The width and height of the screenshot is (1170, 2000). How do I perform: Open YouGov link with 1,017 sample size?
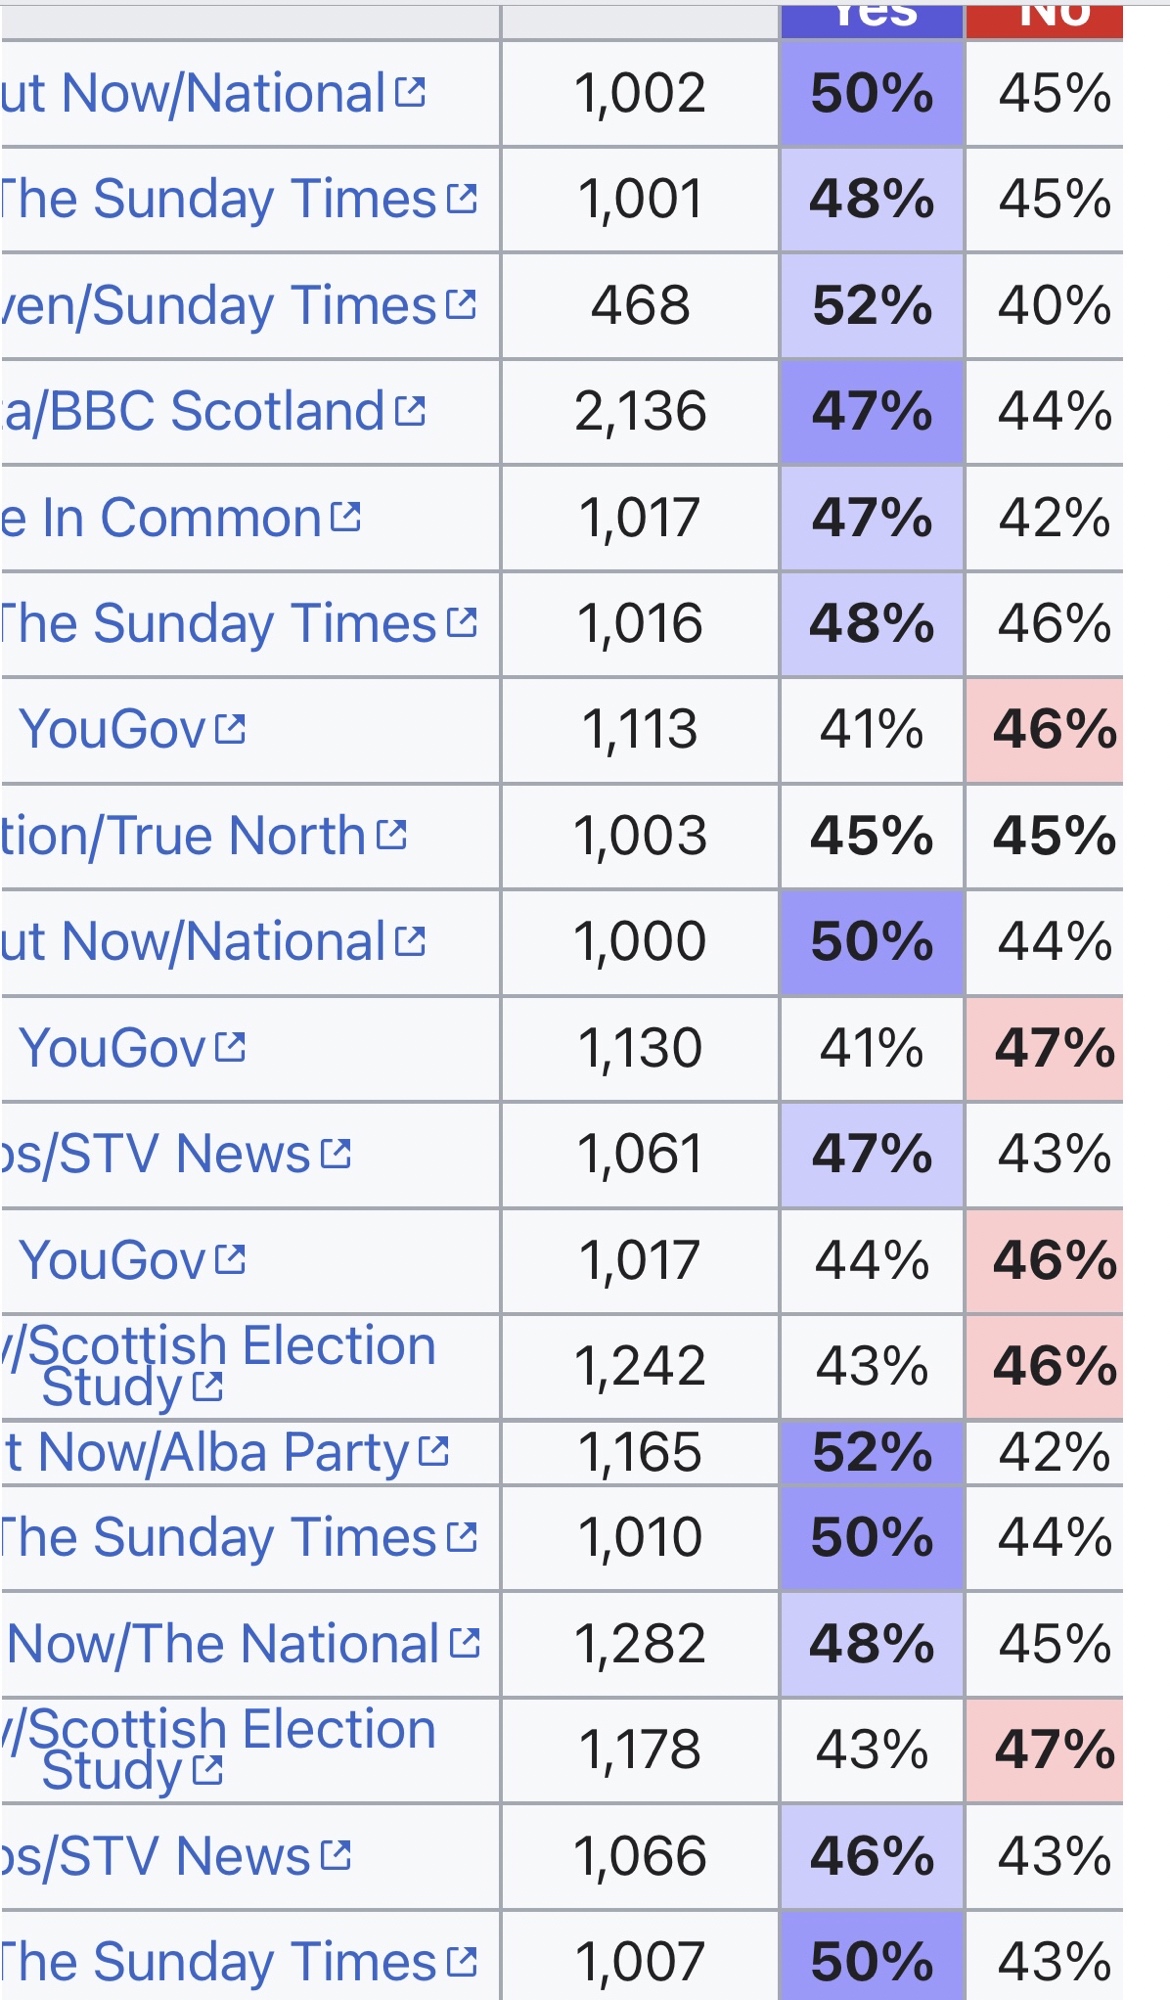point(112,1259)
